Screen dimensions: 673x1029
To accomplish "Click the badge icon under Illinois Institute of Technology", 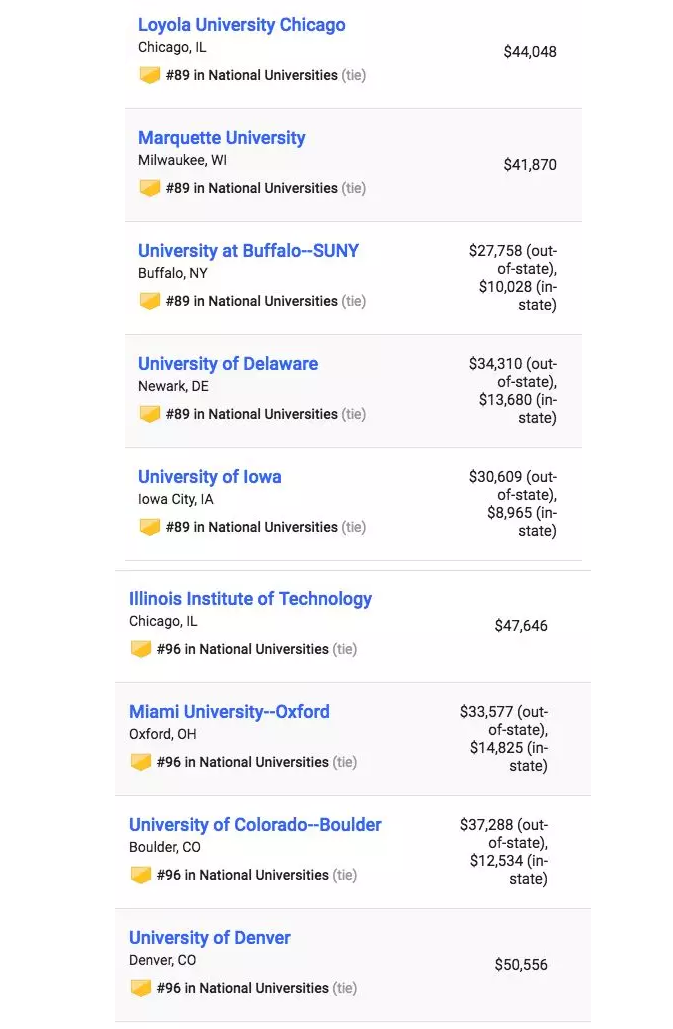I will click(x=140, y=648).
